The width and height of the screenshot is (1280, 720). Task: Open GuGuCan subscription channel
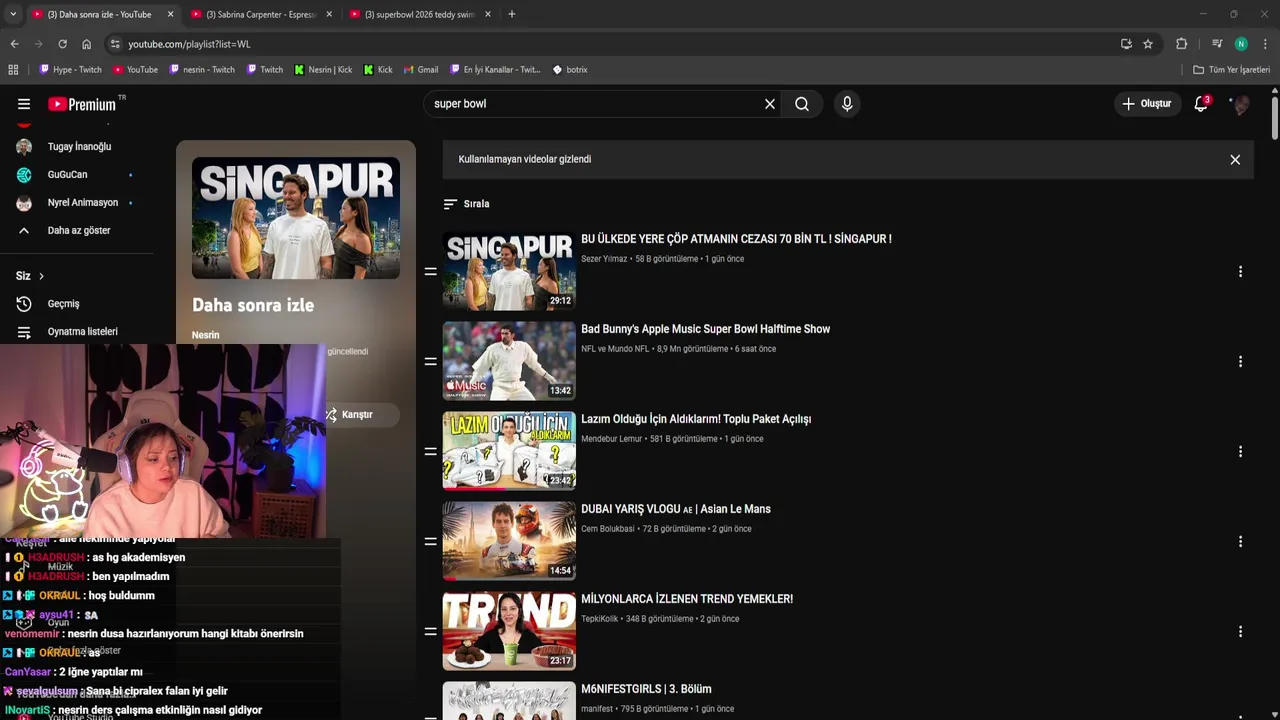(68, 175)
